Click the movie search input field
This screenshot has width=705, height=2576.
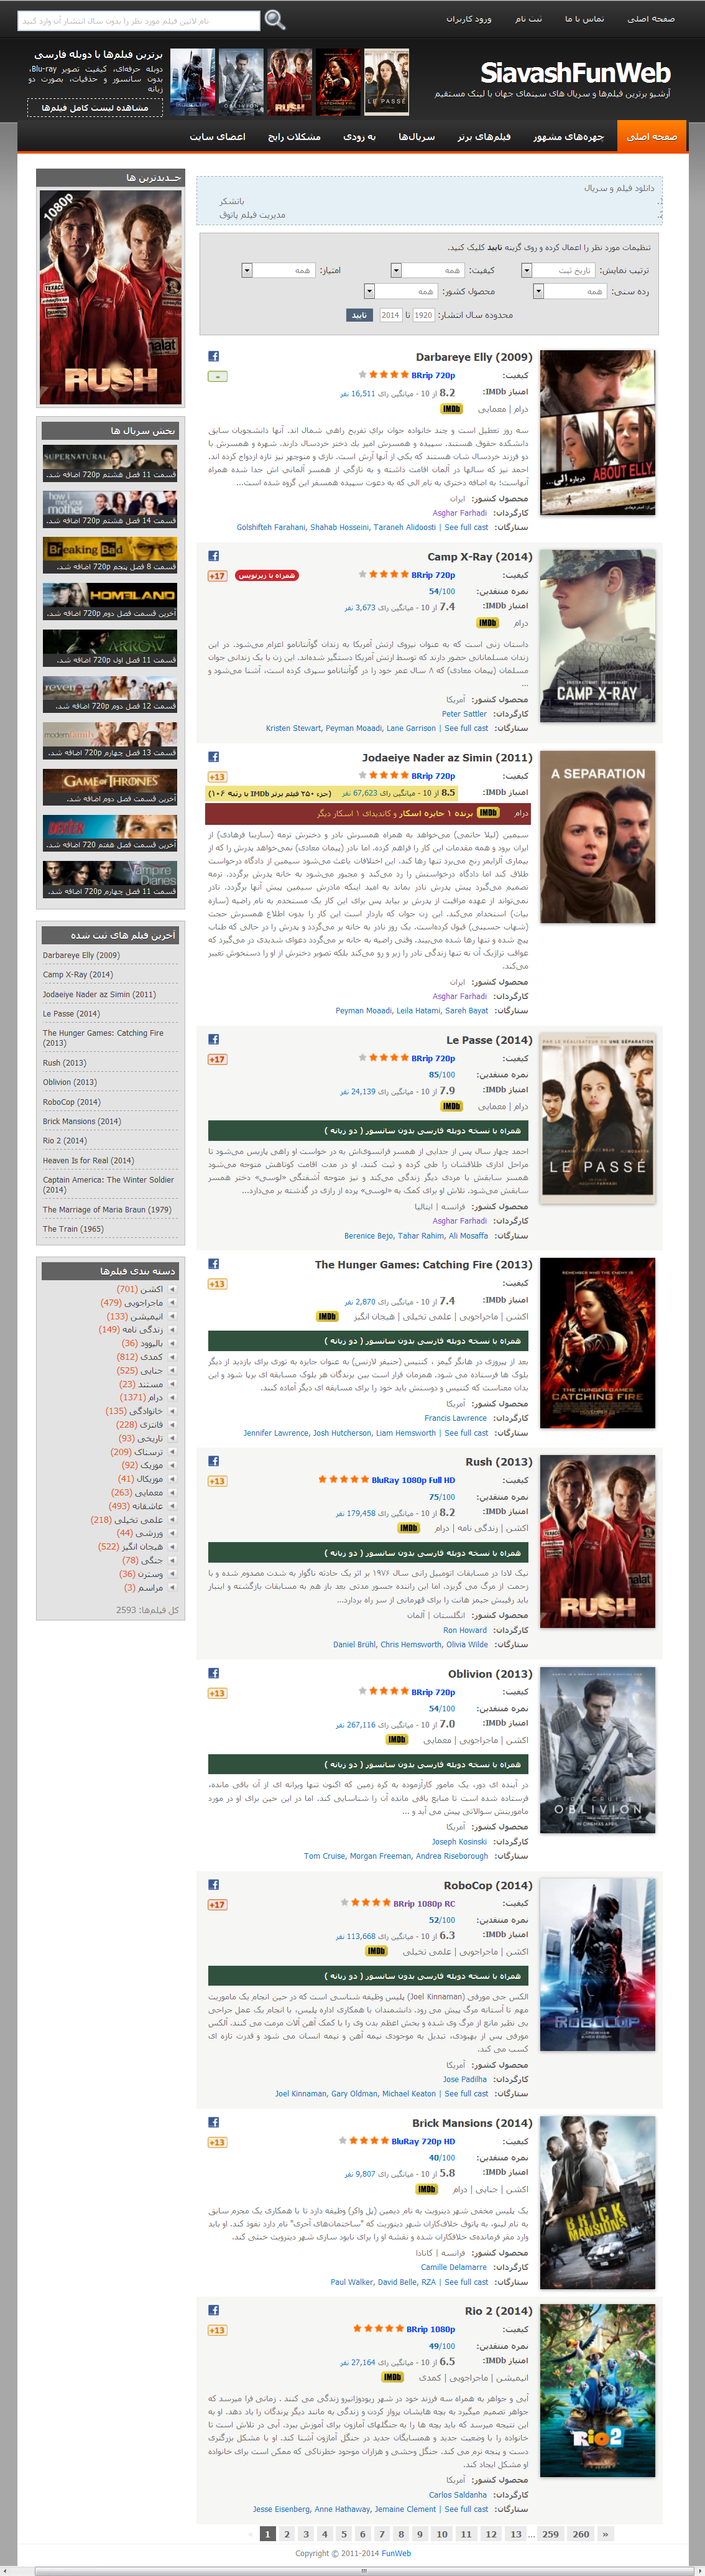[x=139, y=20]
